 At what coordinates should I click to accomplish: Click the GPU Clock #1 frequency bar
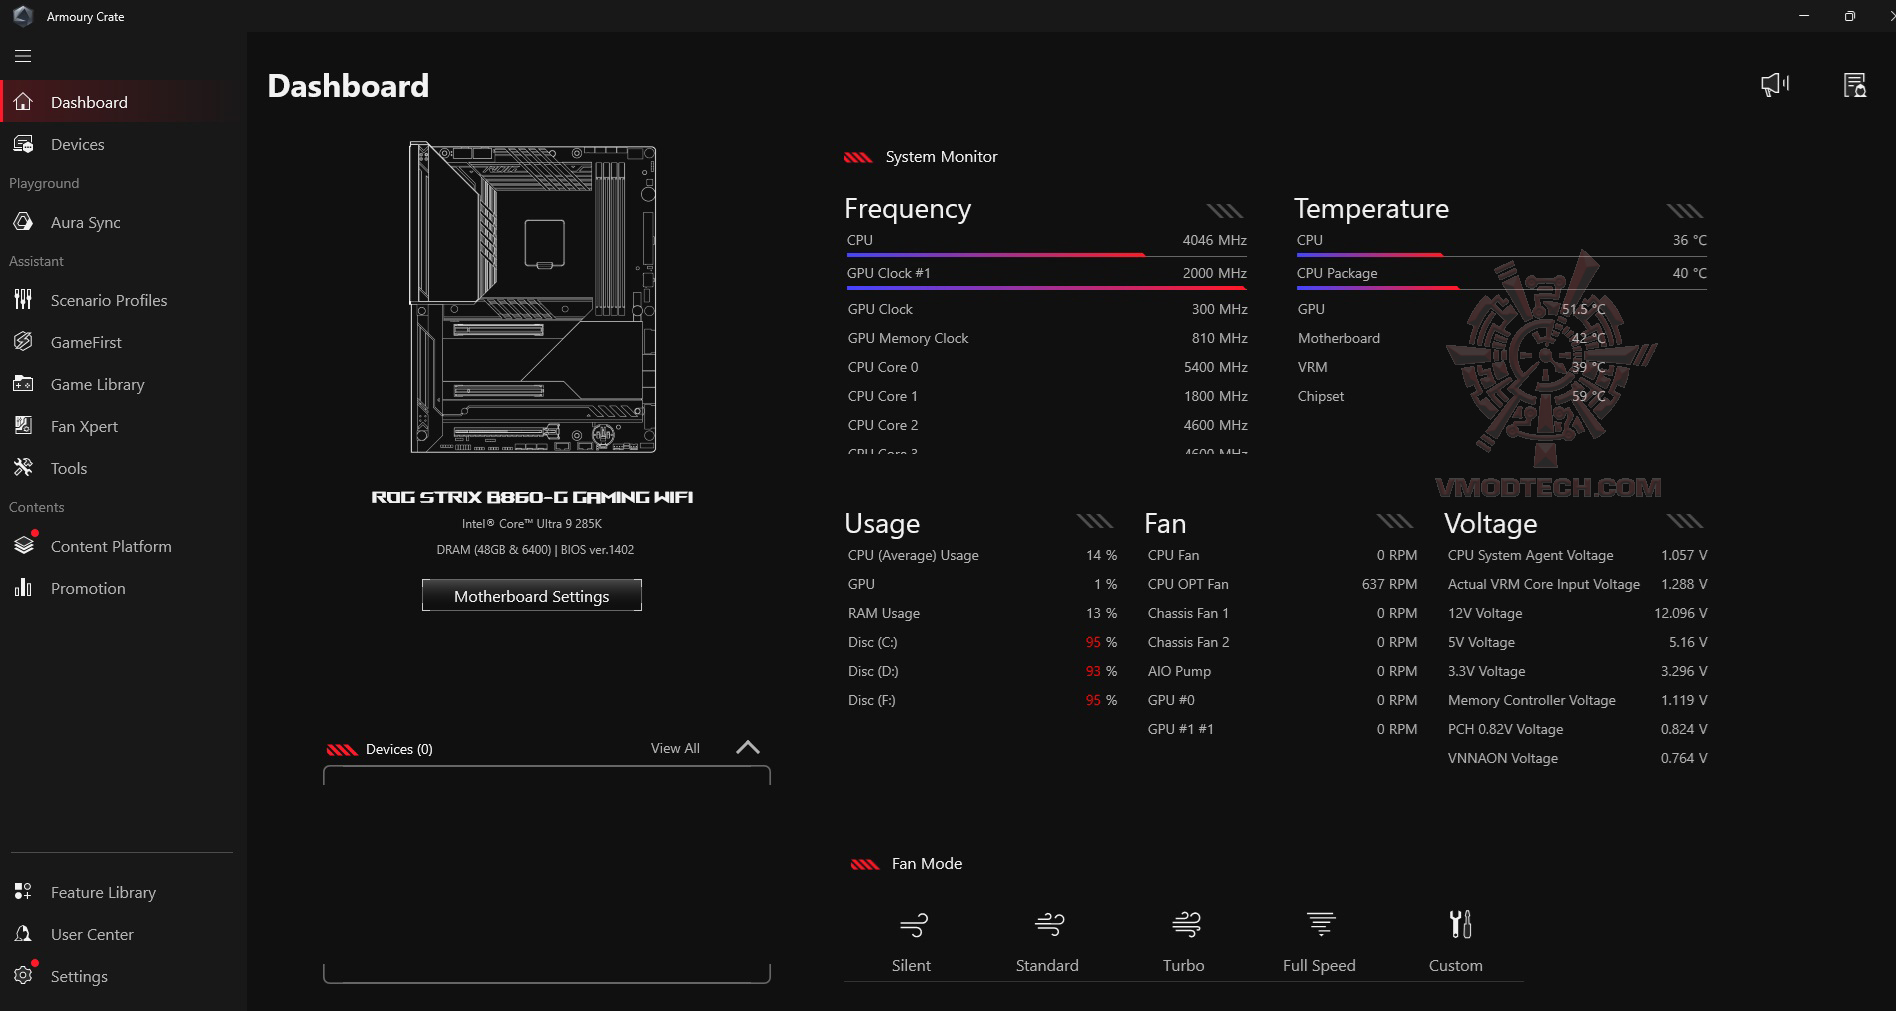(1046, 288)
